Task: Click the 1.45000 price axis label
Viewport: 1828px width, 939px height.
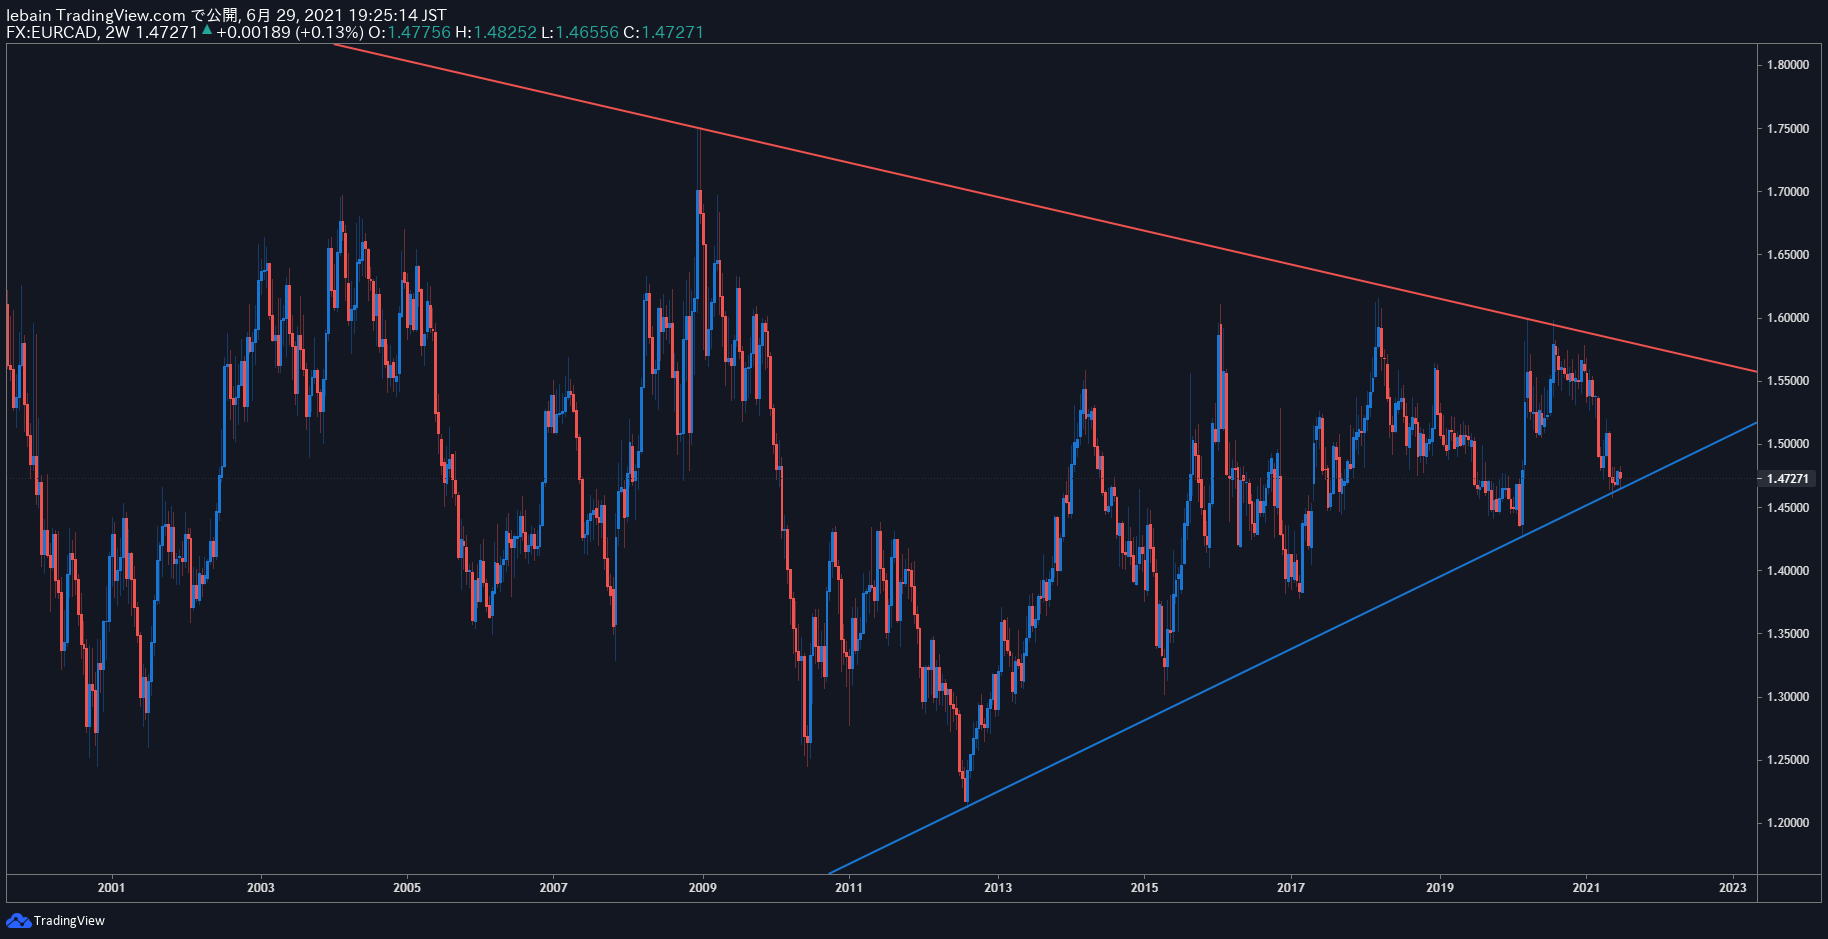Action: (1788, 508)
